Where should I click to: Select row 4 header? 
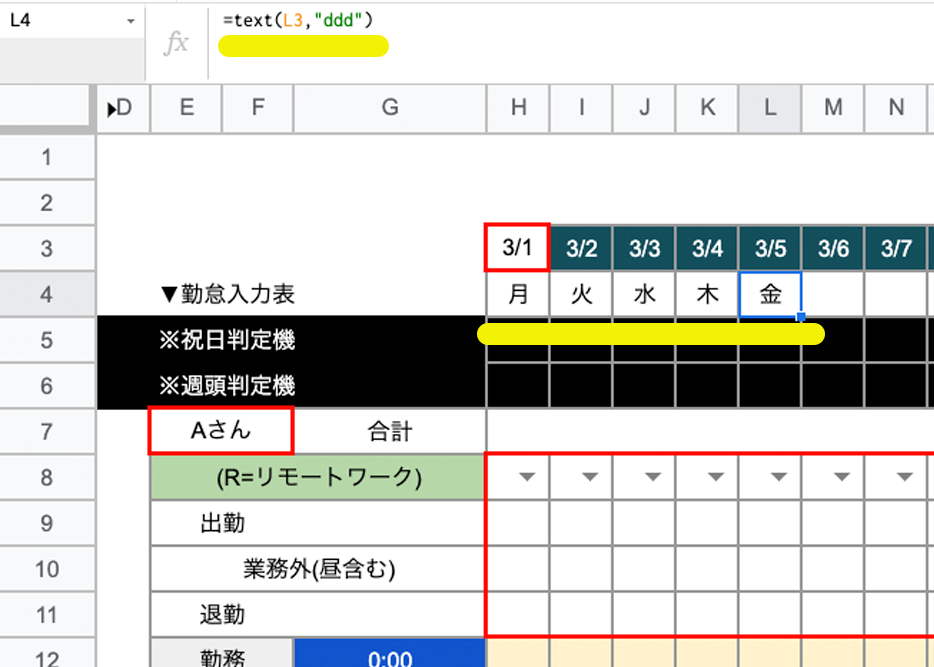click(x=46, y=294)
